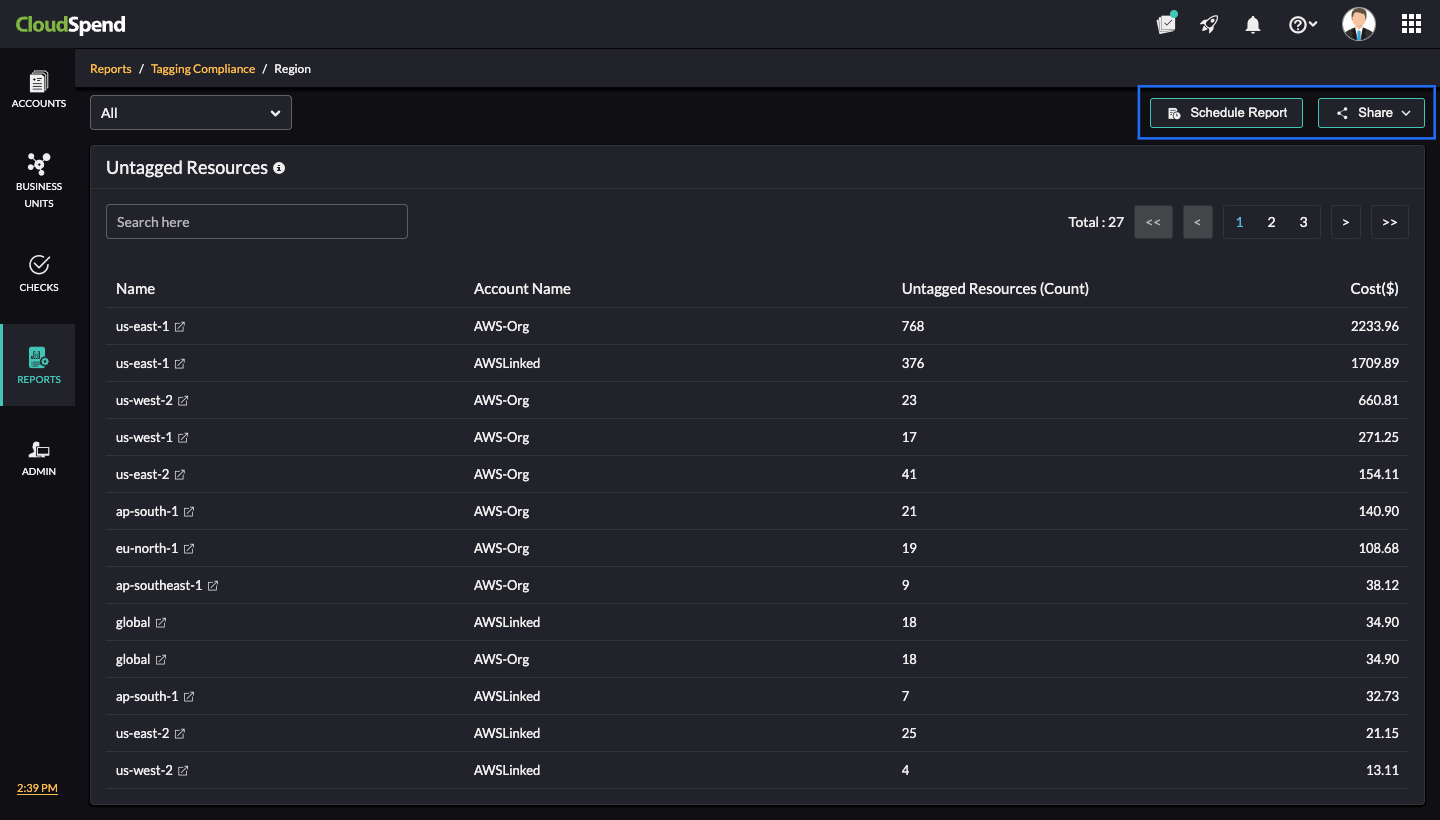1440x820 pixels.
Task: Open the Tagging Compliance breadcrumb link
Action: coord(203,68)
